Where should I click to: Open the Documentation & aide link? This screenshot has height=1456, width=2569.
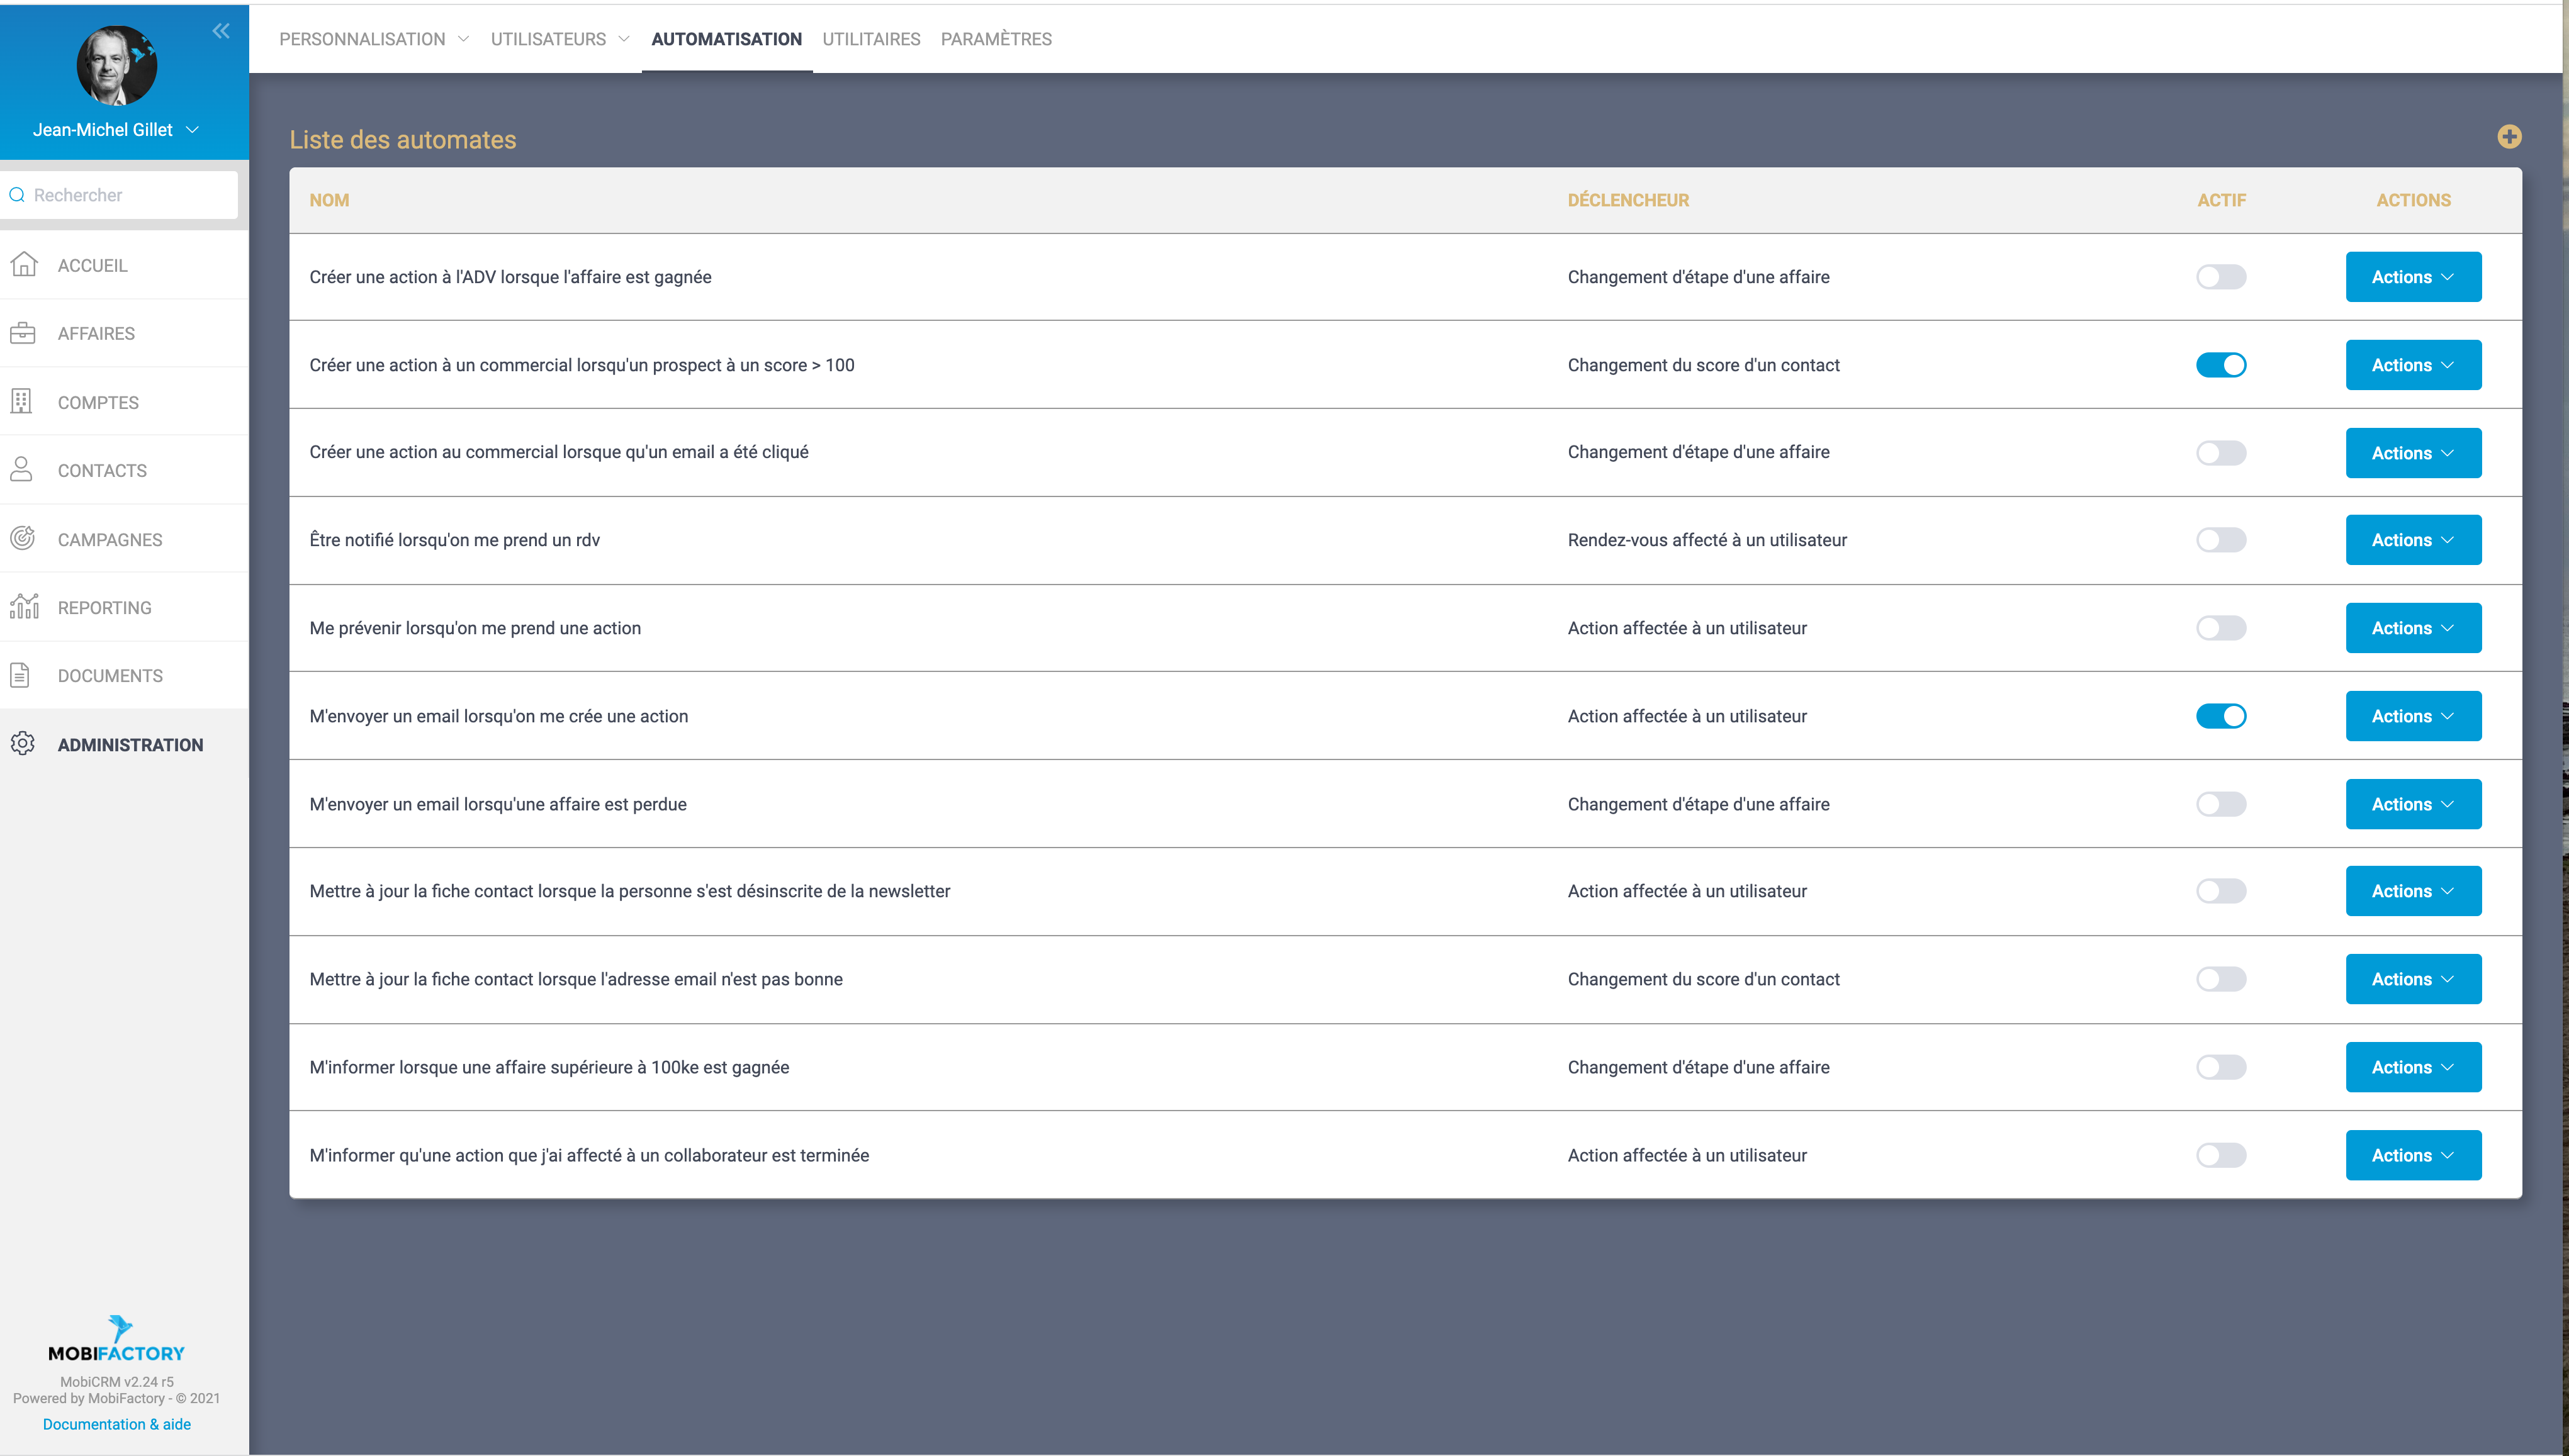click(x=116, y=1424)
